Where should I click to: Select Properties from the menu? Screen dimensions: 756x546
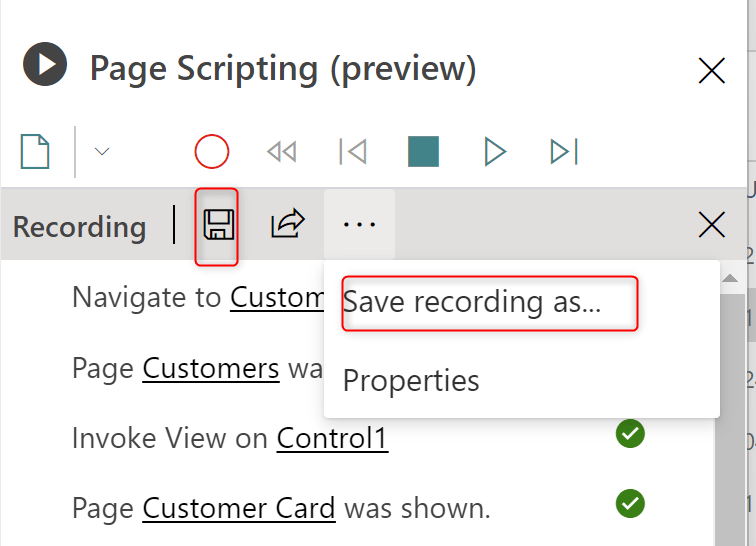click(x=411, y=381)
